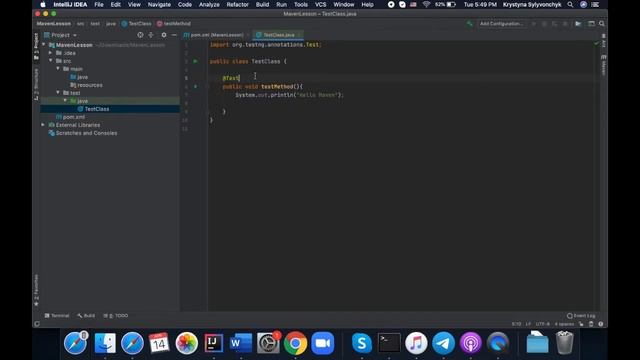Open the Event Log

(581, 316)
